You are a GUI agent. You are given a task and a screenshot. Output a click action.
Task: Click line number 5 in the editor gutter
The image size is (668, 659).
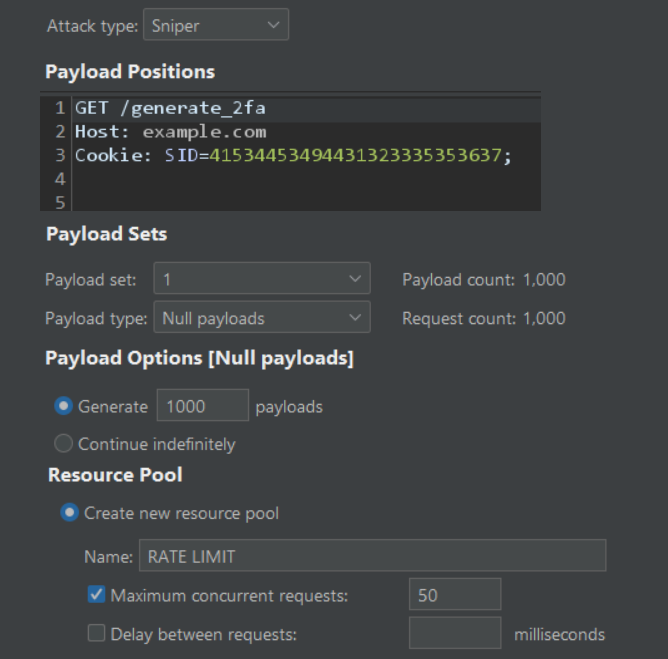pyautogui.click(x=60, y=202)
